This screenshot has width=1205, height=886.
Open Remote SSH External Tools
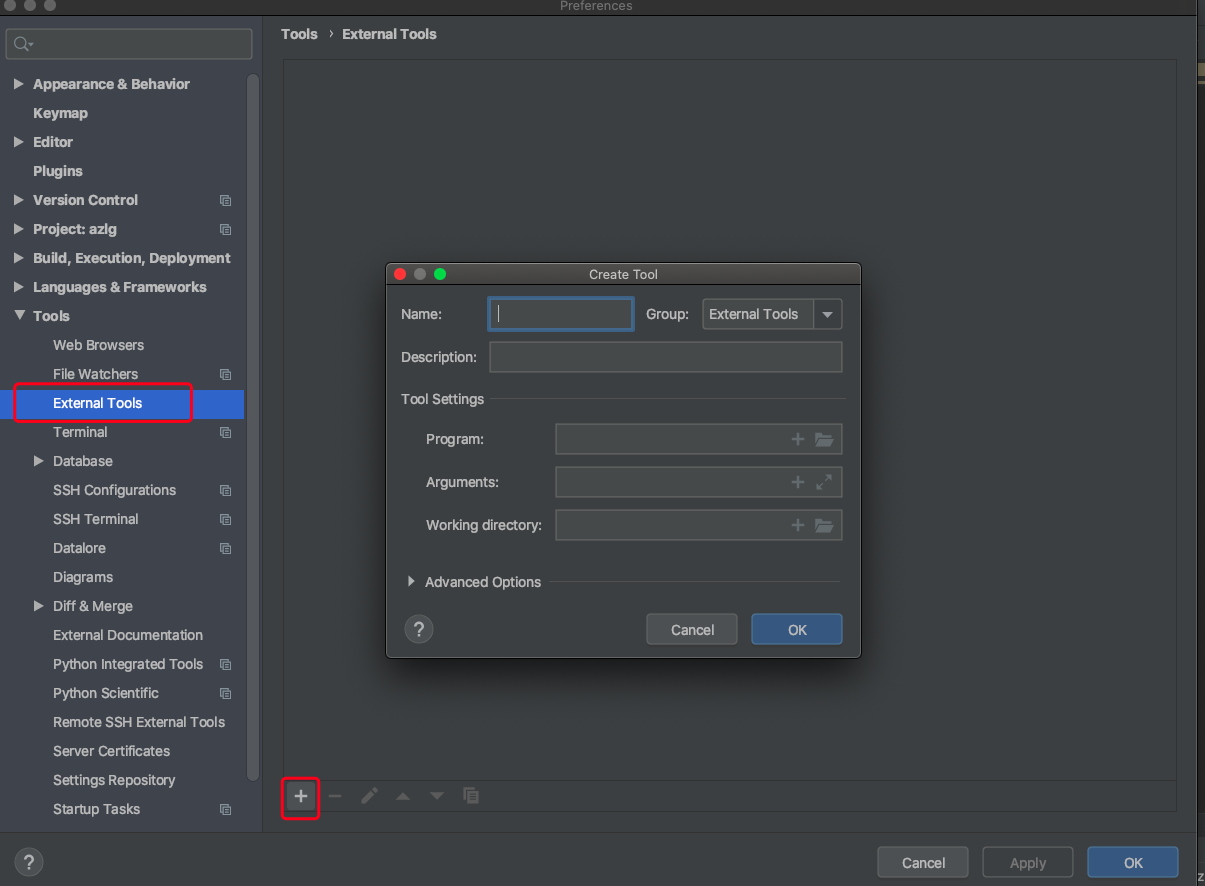[x=139, y=722]
